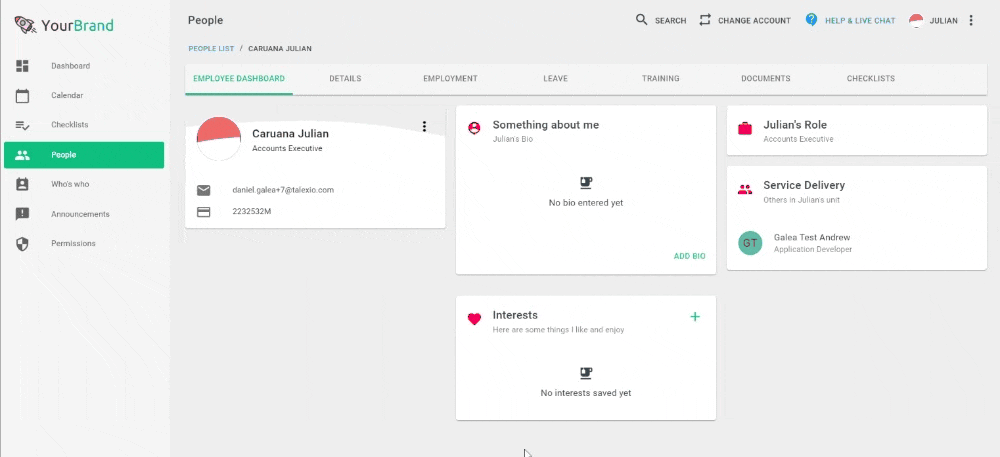The image size is (1000, 457).
Task: Click the People page title
Action: tap(205, 20)
